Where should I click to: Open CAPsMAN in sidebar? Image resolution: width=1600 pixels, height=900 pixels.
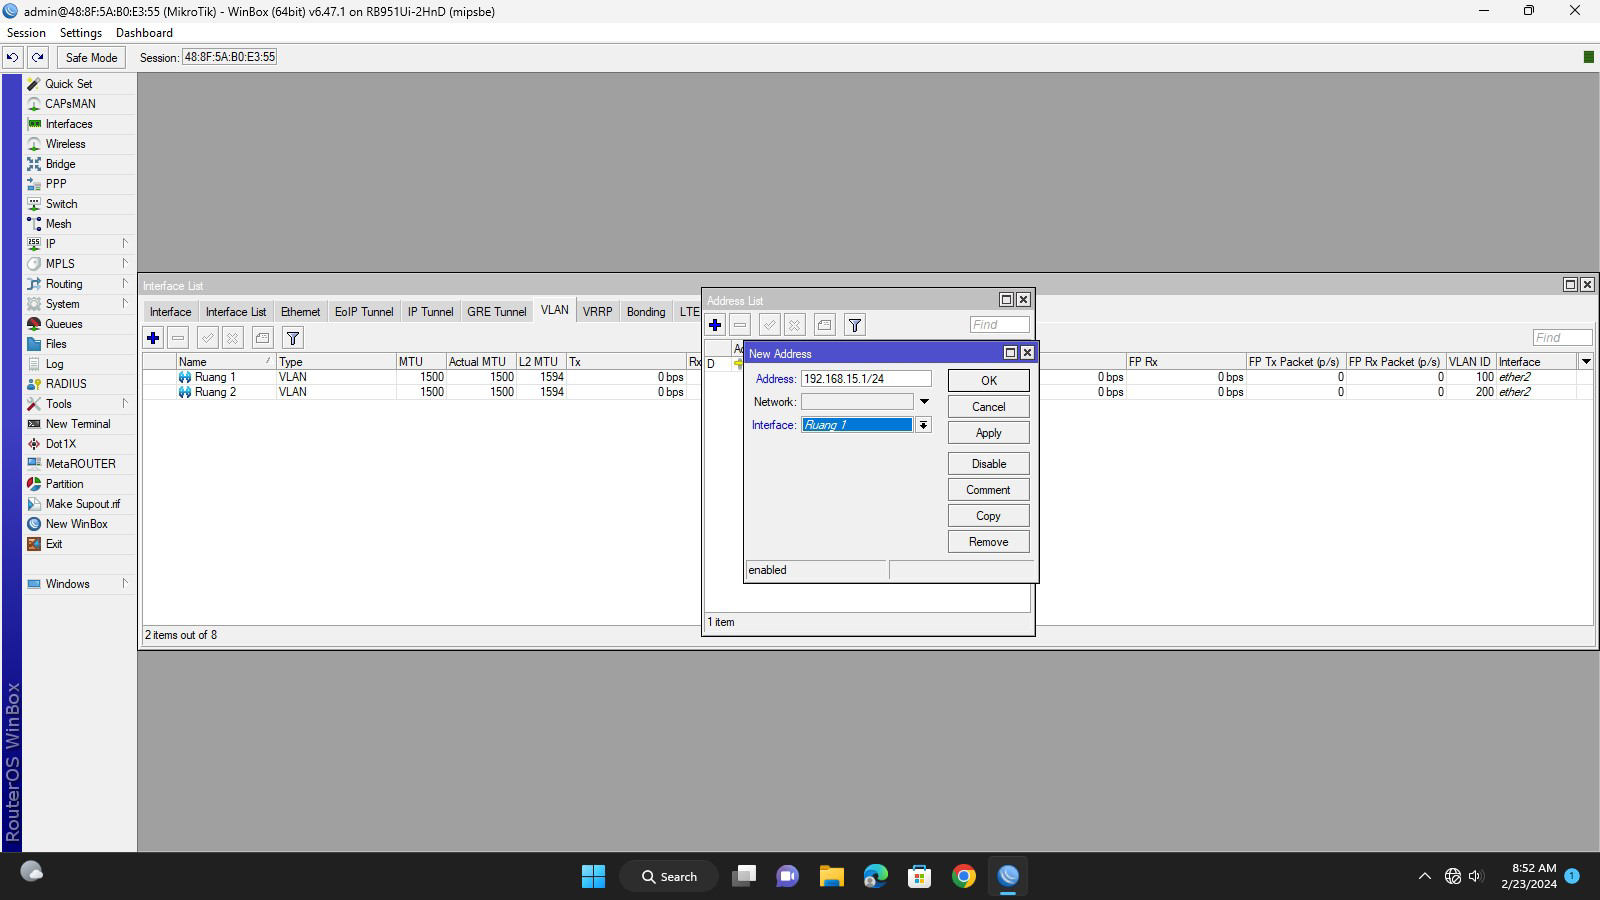click(x=70, y=104)
